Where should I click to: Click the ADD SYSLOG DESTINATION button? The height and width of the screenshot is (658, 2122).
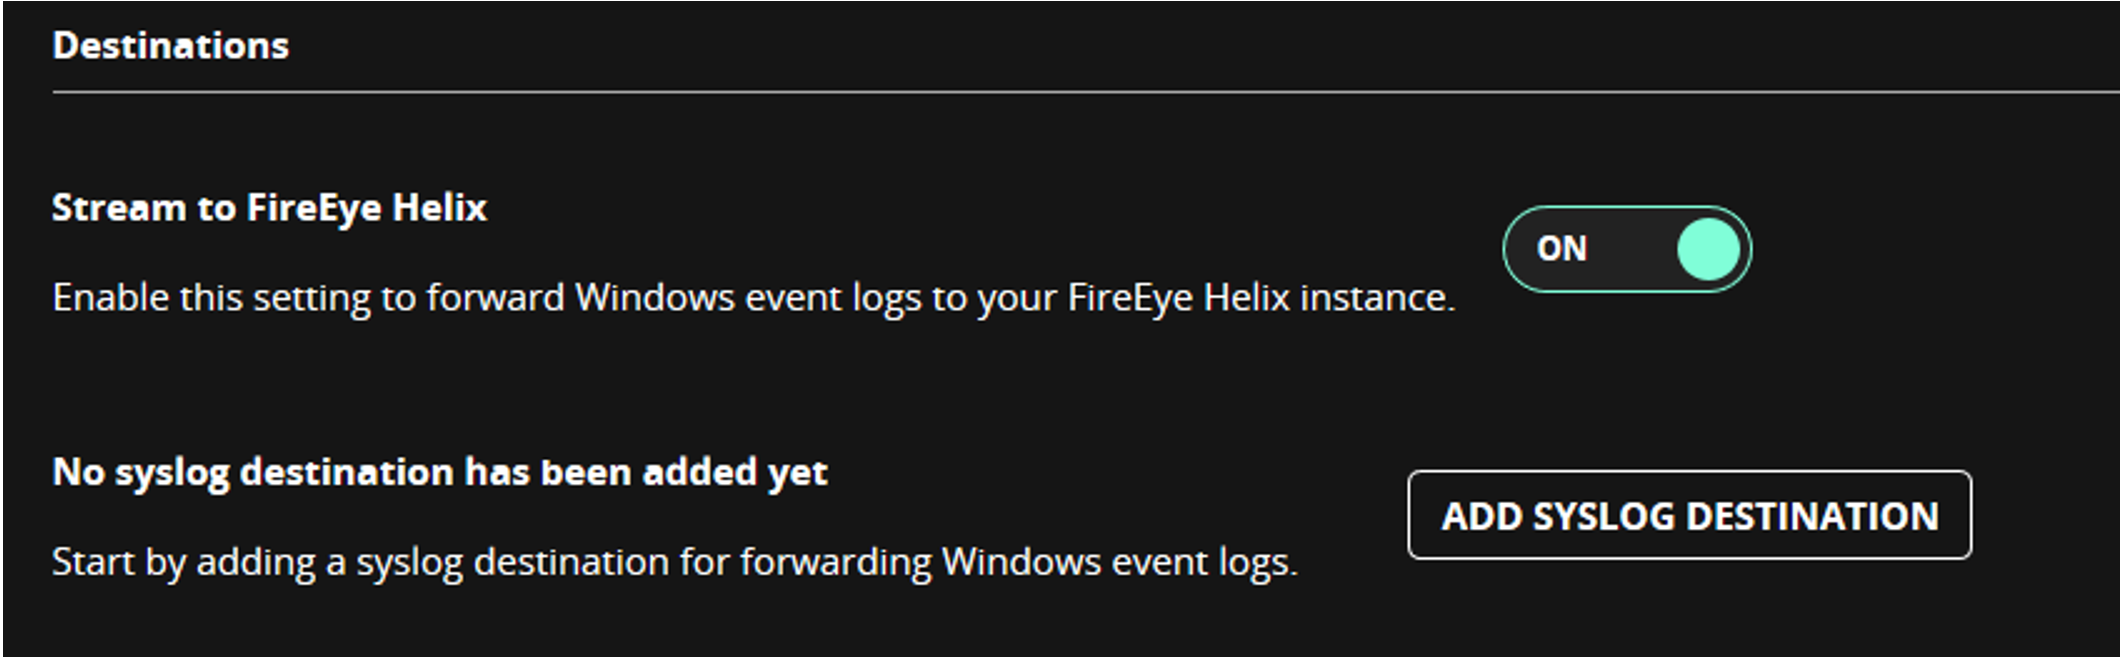pos(1690,515)
